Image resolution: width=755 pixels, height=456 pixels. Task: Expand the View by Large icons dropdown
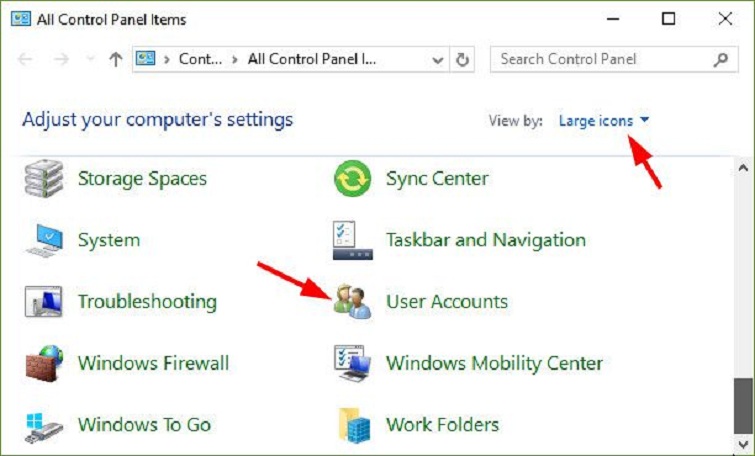tap(604, 121)
